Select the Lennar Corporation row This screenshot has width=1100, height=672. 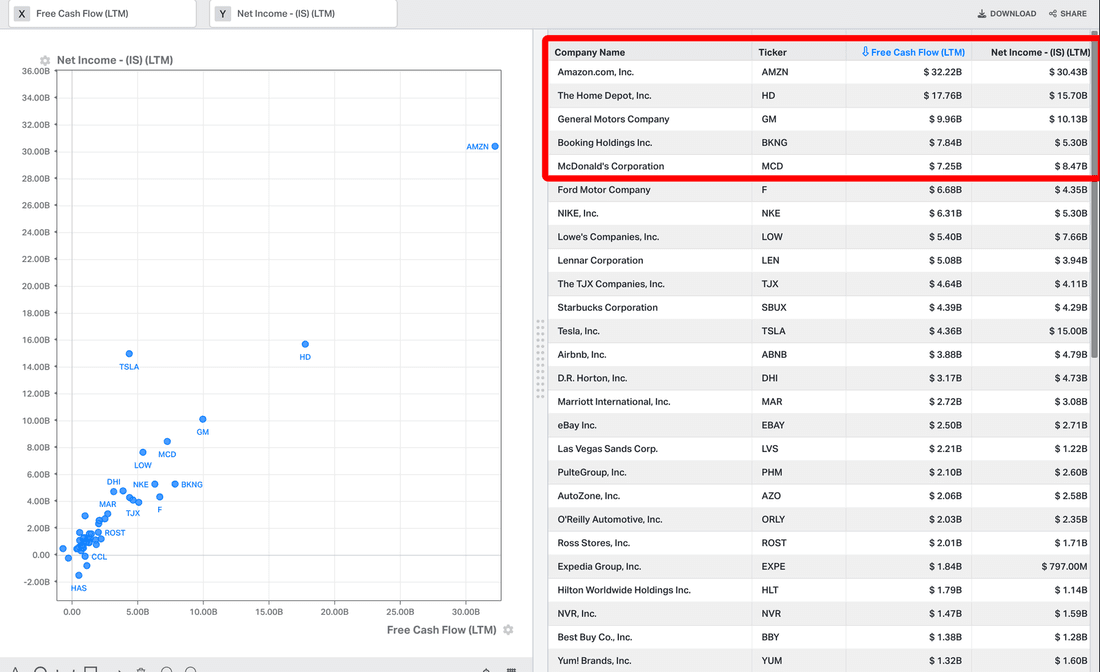(819, 261)
